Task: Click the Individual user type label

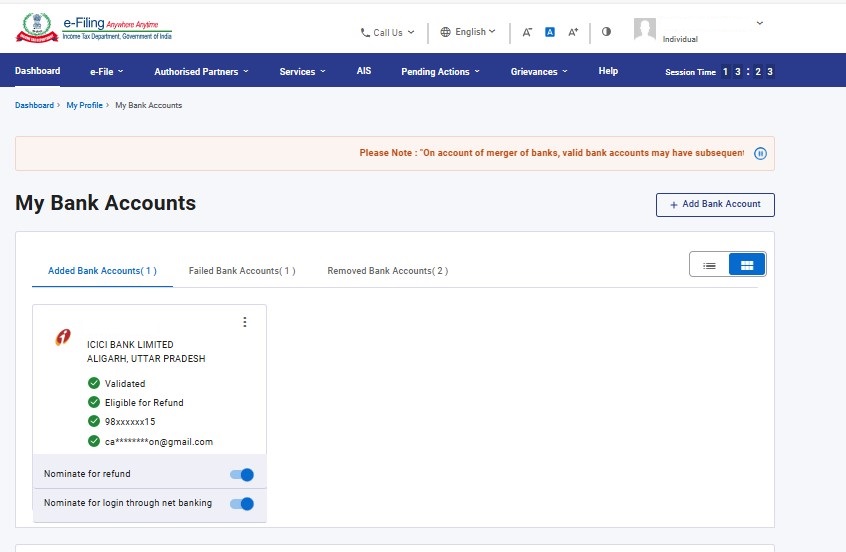Action: [680, 39]
